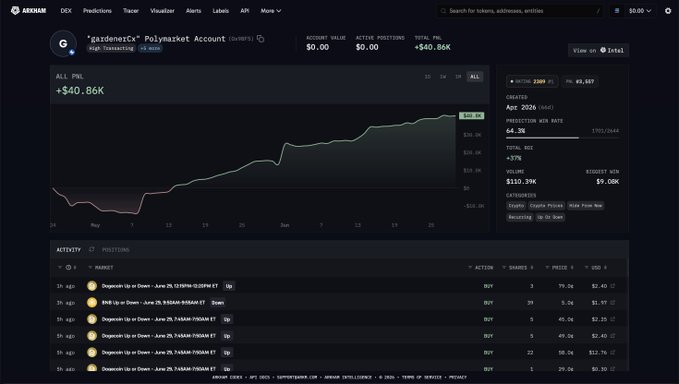Viewport: 679px width, 384px height.
Task: Open the DEX menu item
Action: tap(66, 11)
